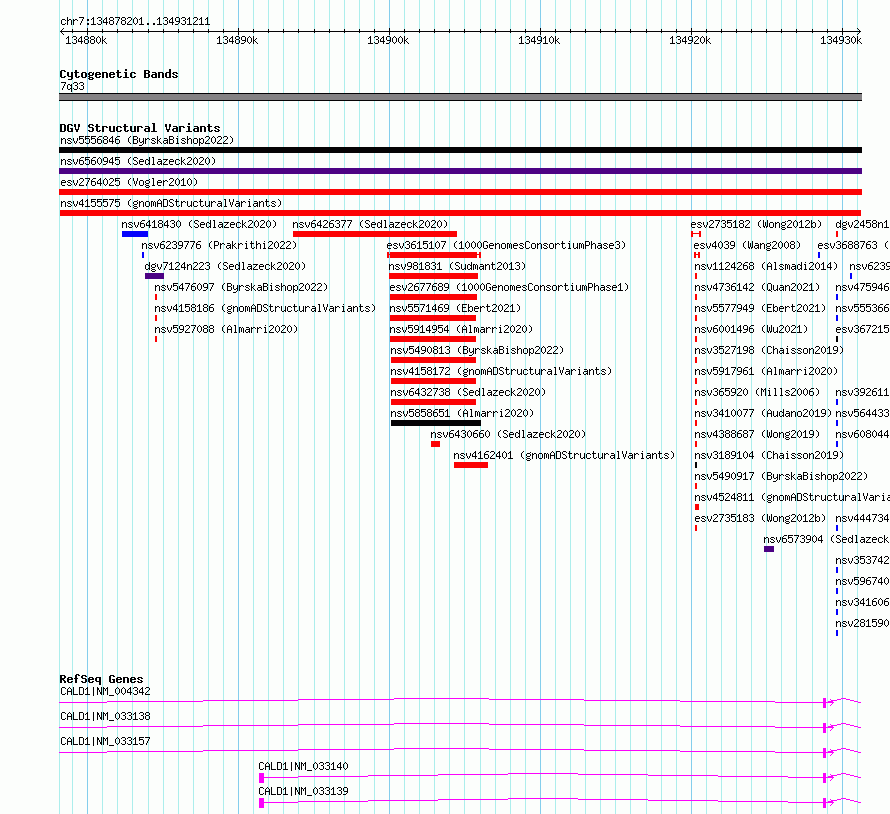This screenshot has height=814, width=890.
Task: Click the chr7:134878201..134931211 region text
Action: click(135, 22)
